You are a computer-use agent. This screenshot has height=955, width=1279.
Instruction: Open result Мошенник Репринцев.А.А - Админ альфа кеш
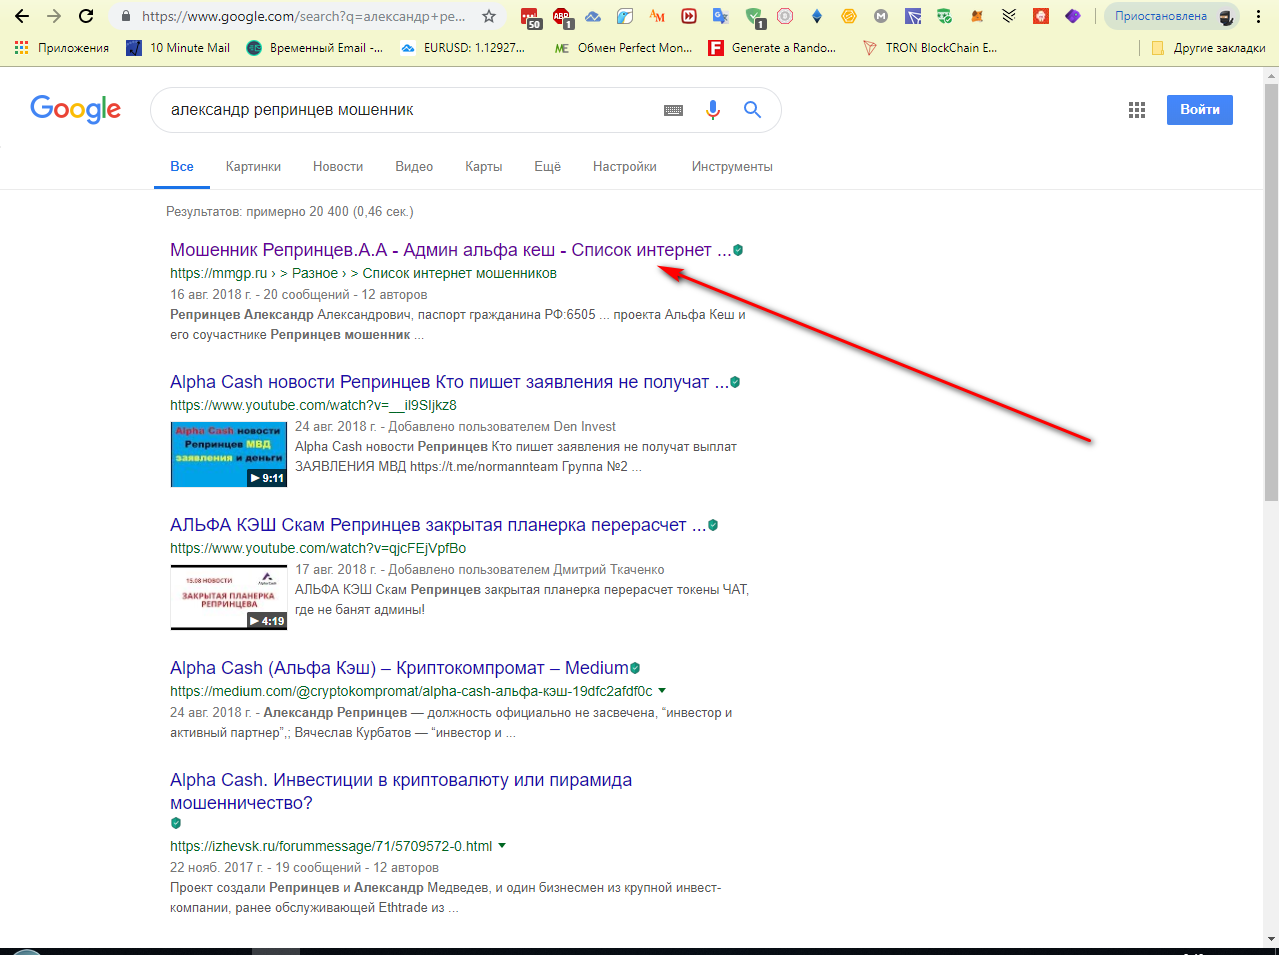450,250
